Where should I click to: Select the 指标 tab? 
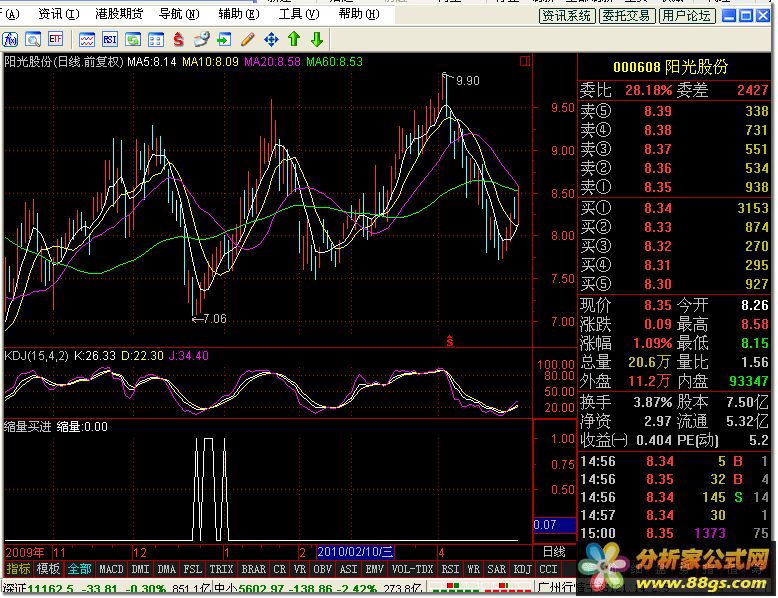[x=18, y=569]
